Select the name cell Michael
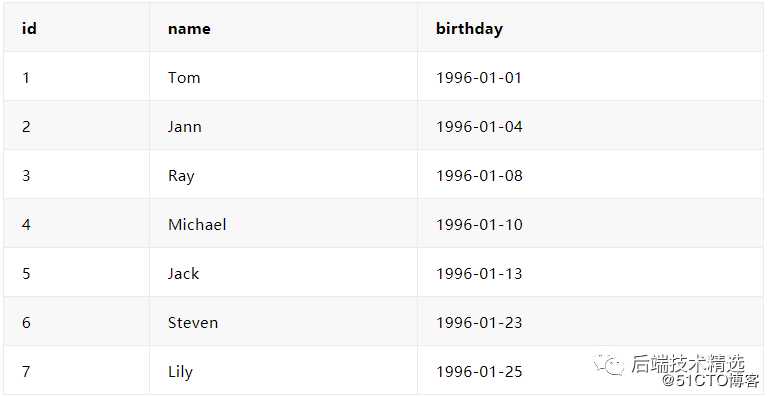This screenshot has width=769, height=397. coord(283,224)
